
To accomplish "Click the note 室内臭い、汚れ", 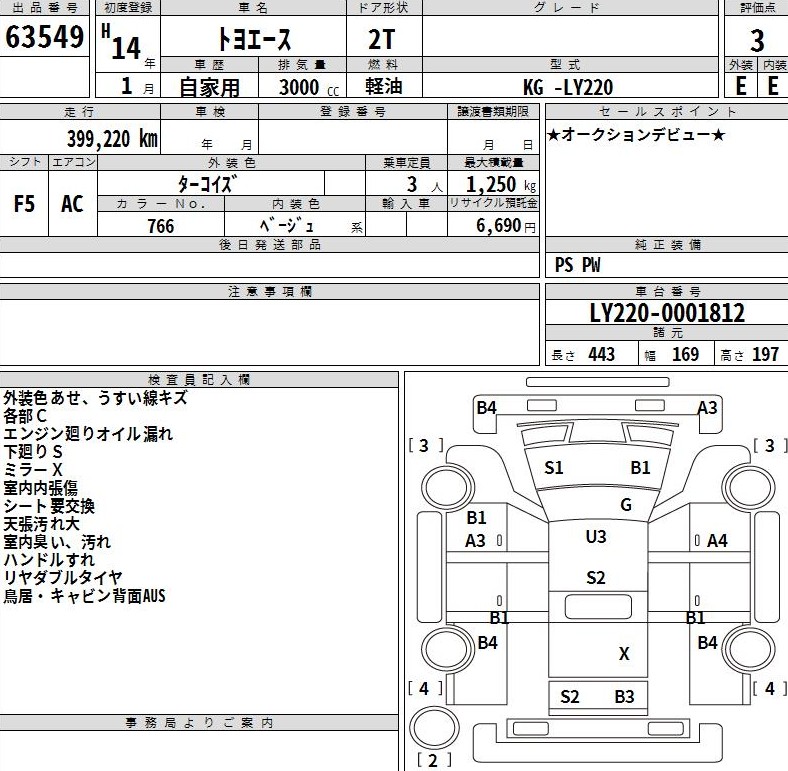I will tap(57, 542).
